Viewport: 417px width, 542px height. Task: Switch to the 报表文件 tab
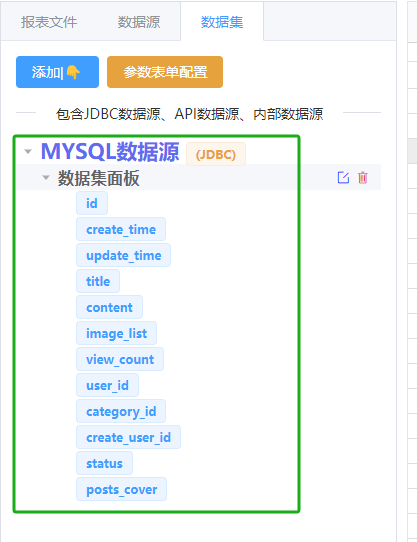(x=49, y=22)
